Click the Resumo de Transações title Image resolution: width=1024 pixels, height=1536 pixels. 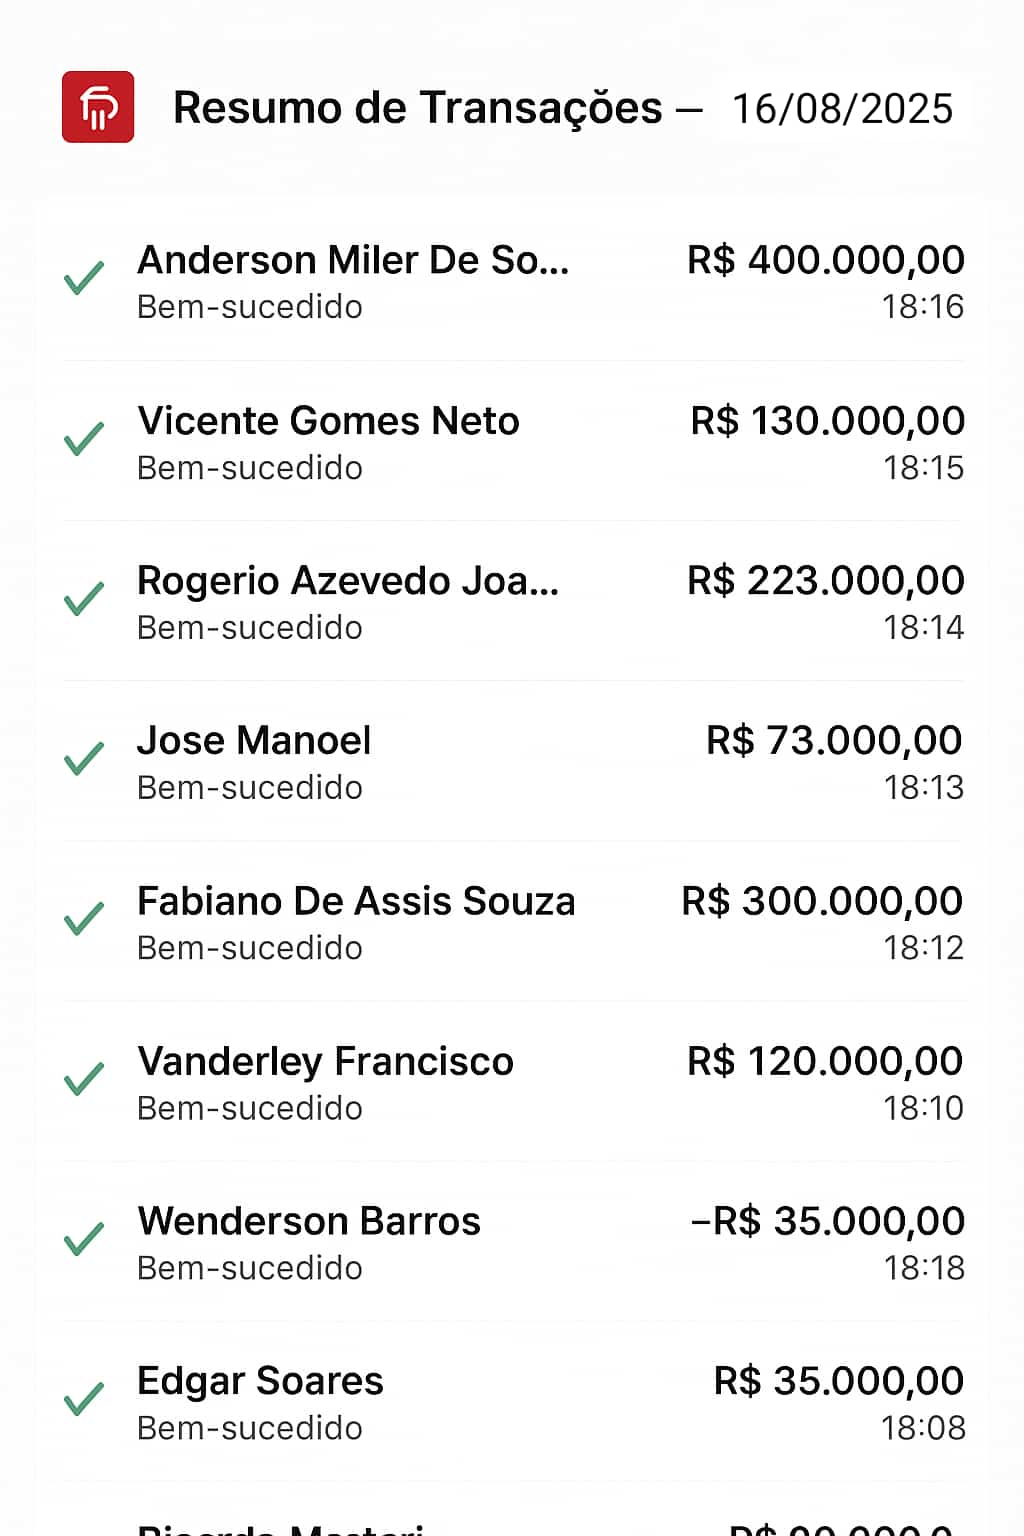[418, 108]
